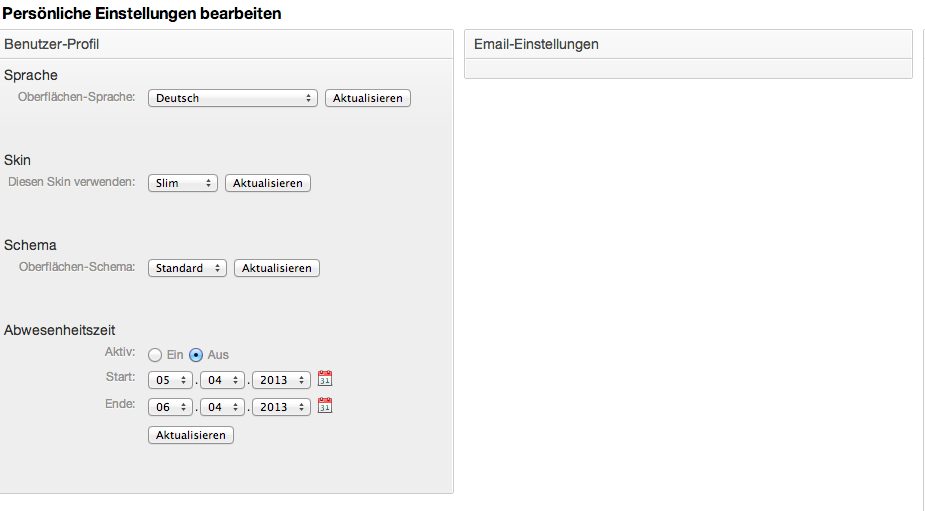Image resolution: width=925 pixels, height=511 pixels.
Task: Click Aktualisieren next to the language dropdown
Action: click(x=368, y=98)
